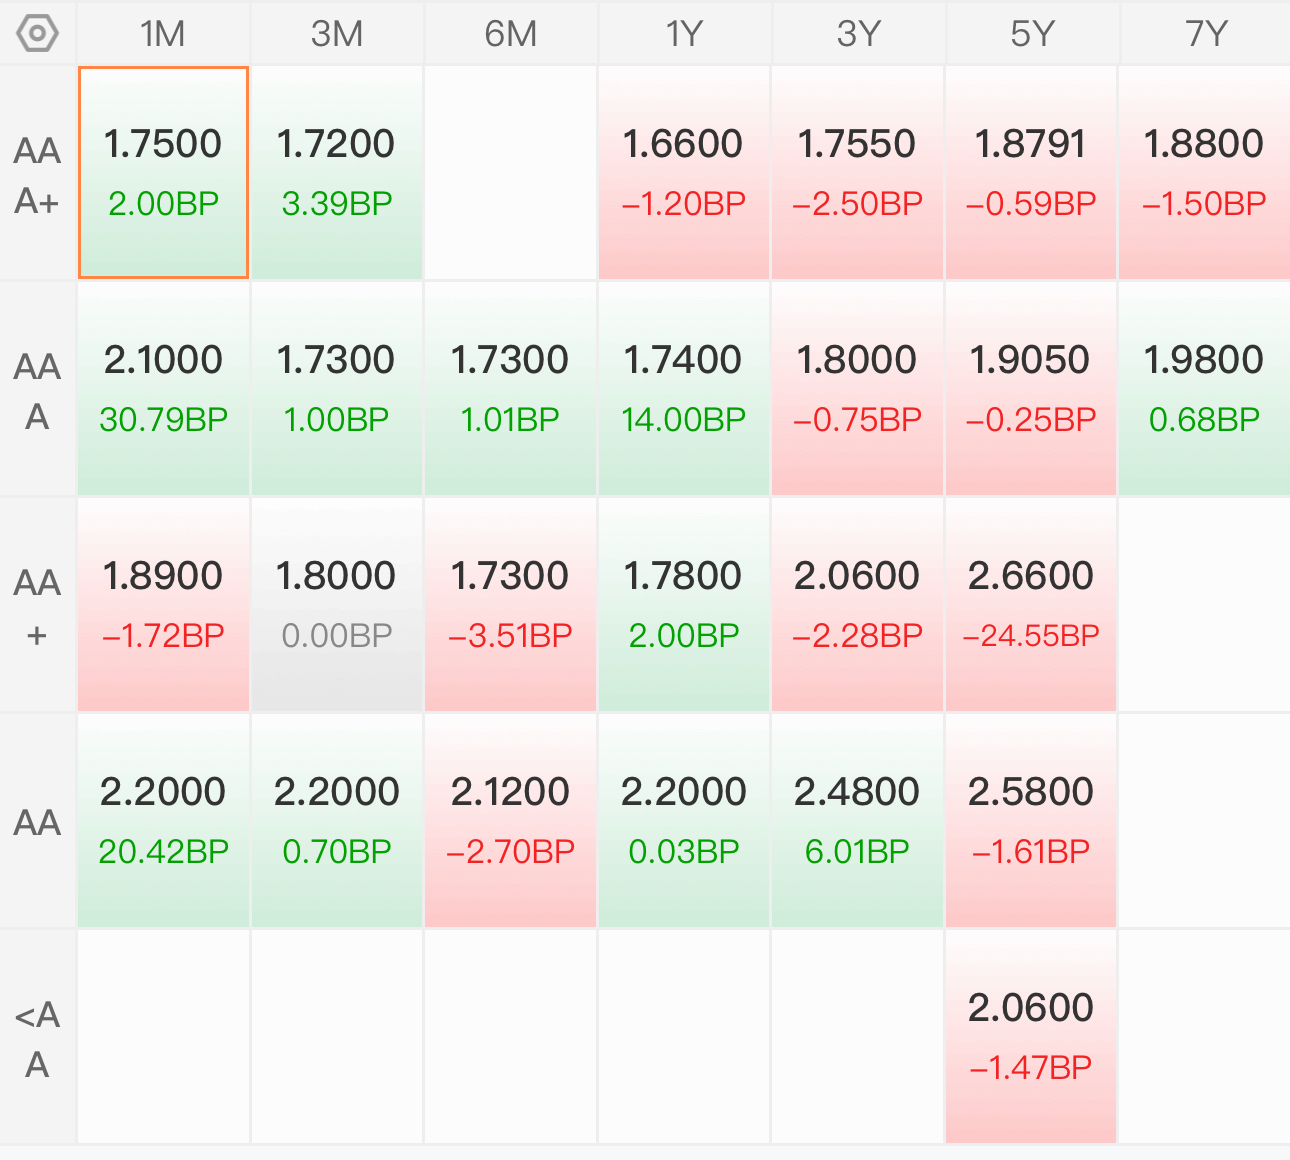Screen dimensions: 1290x1160
Task: Open the AAA 1M cell showing 30.79BP
Action: tap(163, 389)
